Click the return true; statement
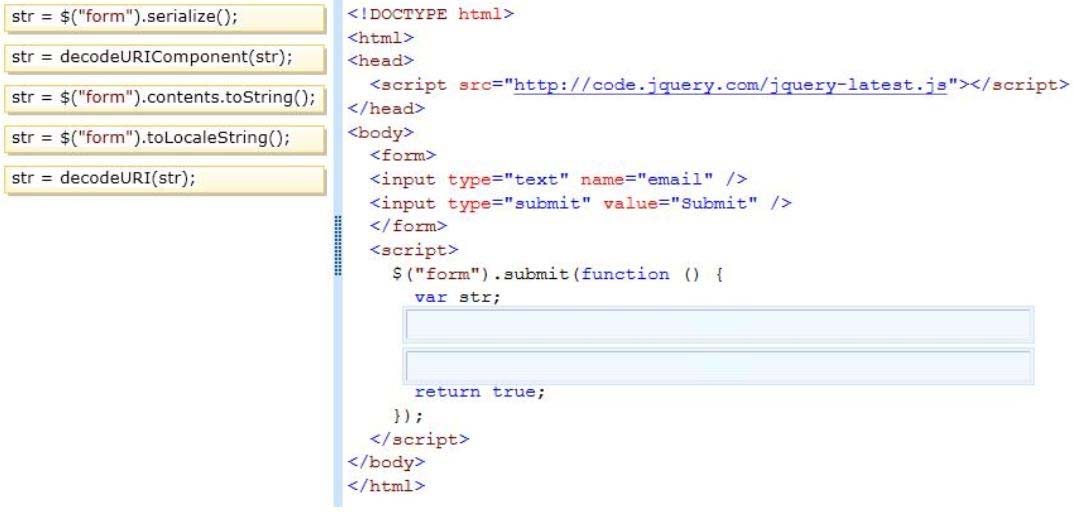Image resolution: width=1073 pixels, height=512 pixels. click(480, 392)
